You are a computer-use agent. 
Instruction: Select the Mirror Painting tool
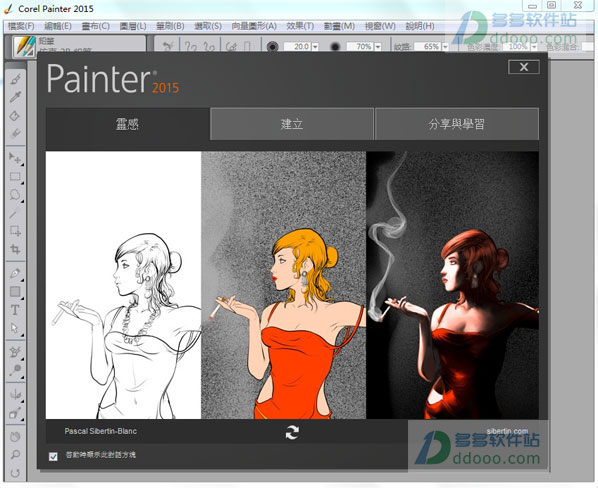(15, 394)
